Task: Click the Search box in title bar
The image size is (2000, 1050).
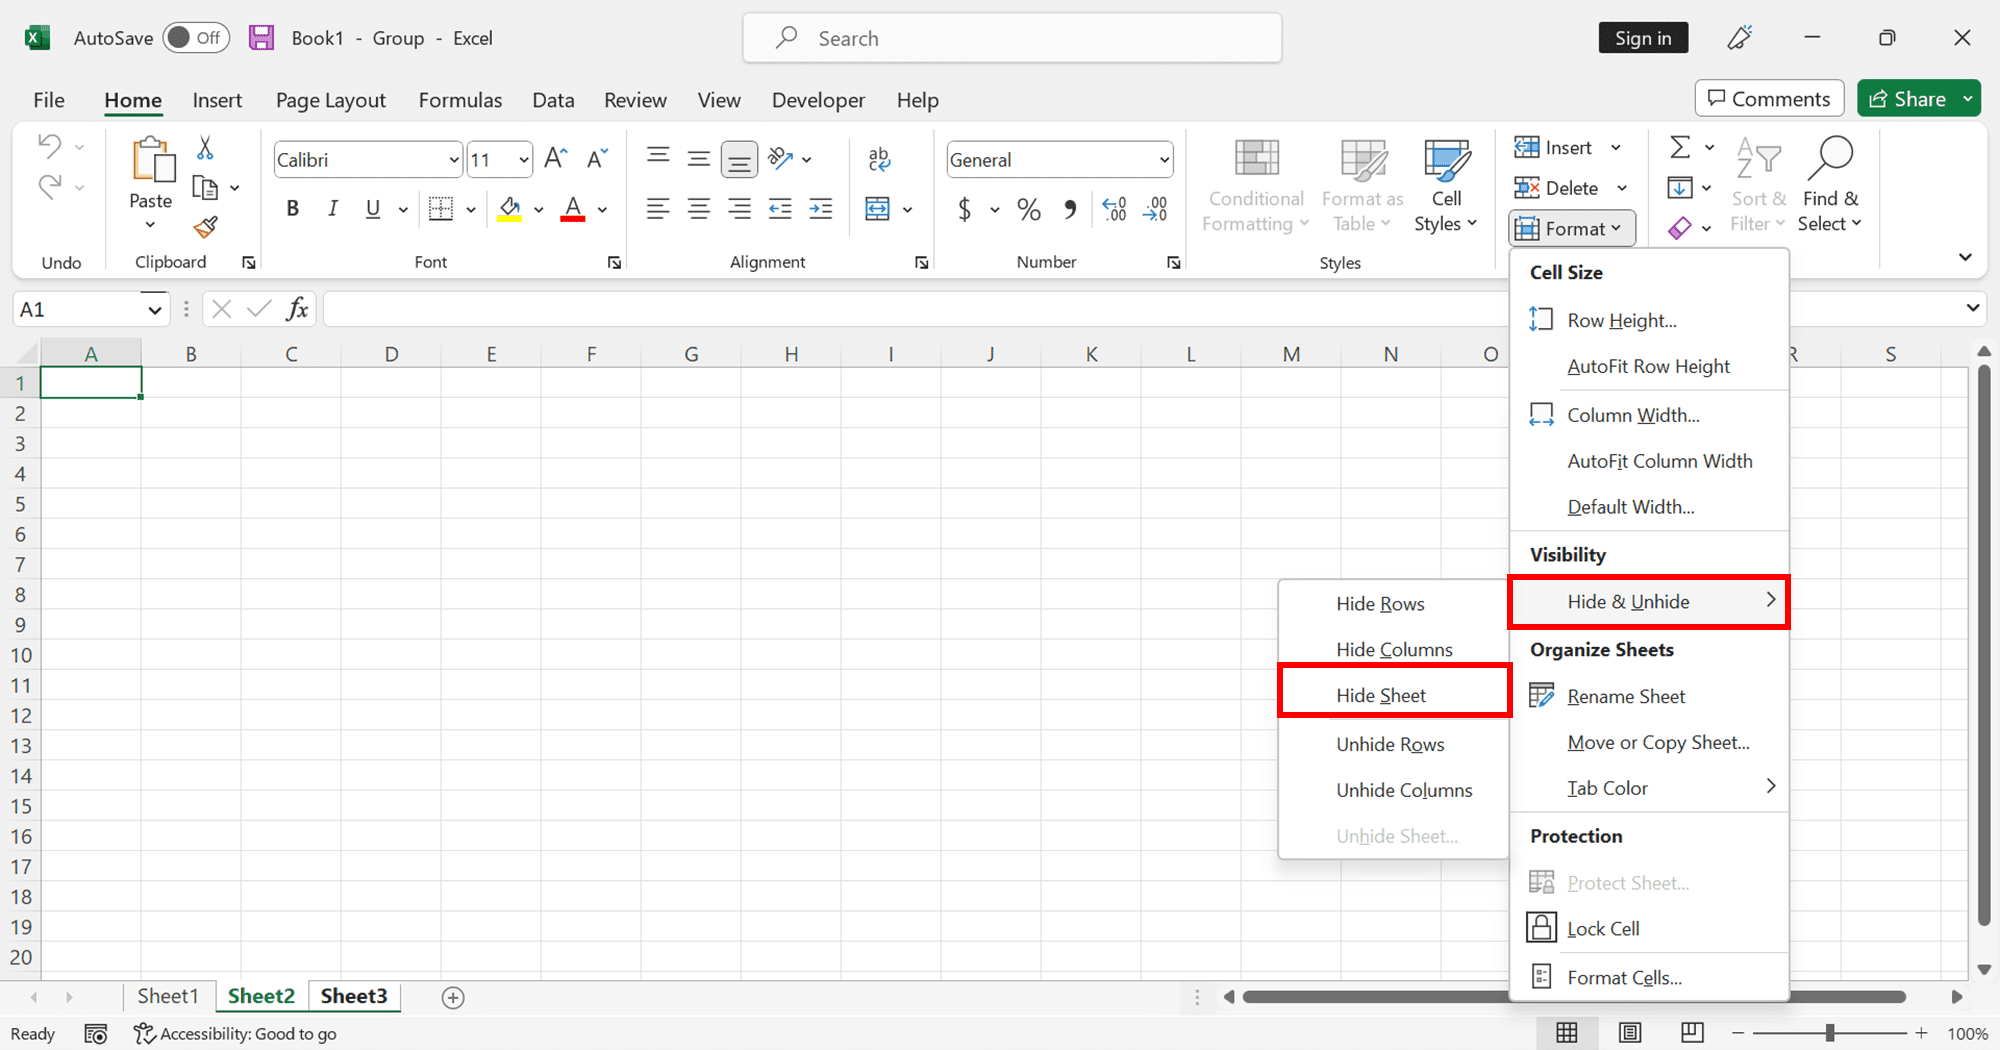Action: pyautogui.click(x=1012, y=38)
